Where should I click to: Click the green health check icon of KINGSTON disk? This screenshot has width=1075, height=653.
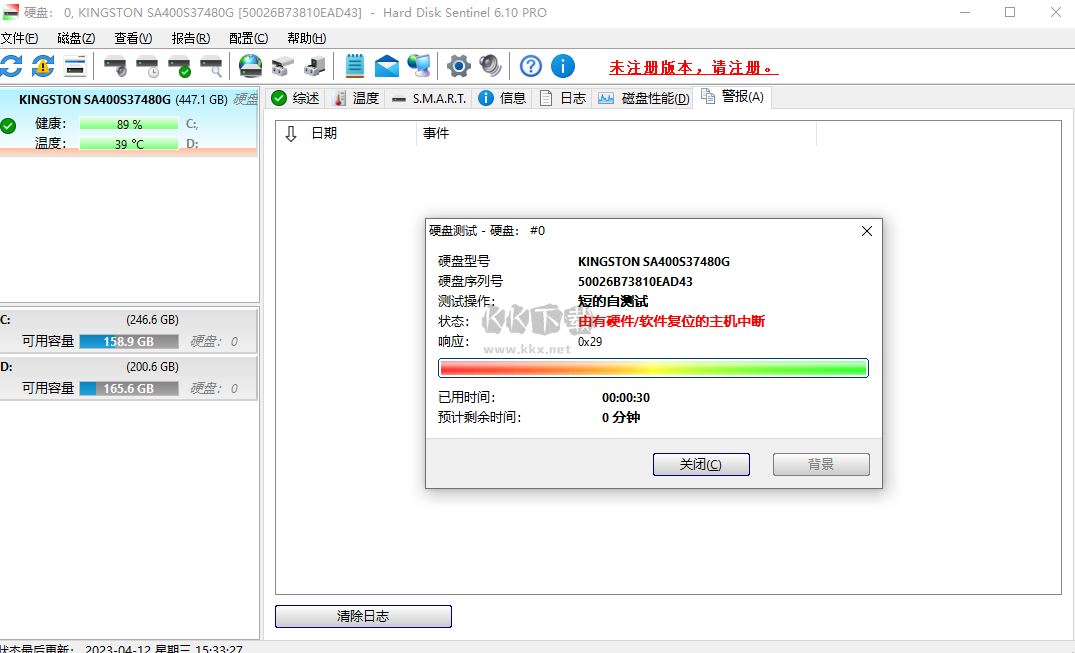click(x=8, y=126)
